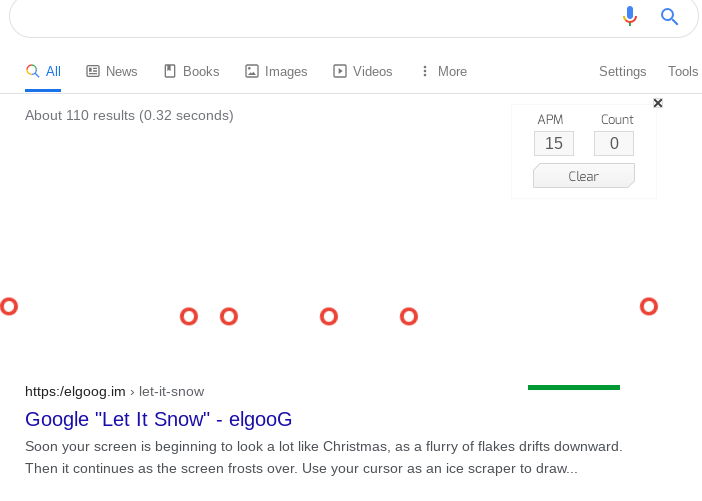Click the snippet text starting "Soon your screen"
This screenshot has height=501, width=702.
324,458
